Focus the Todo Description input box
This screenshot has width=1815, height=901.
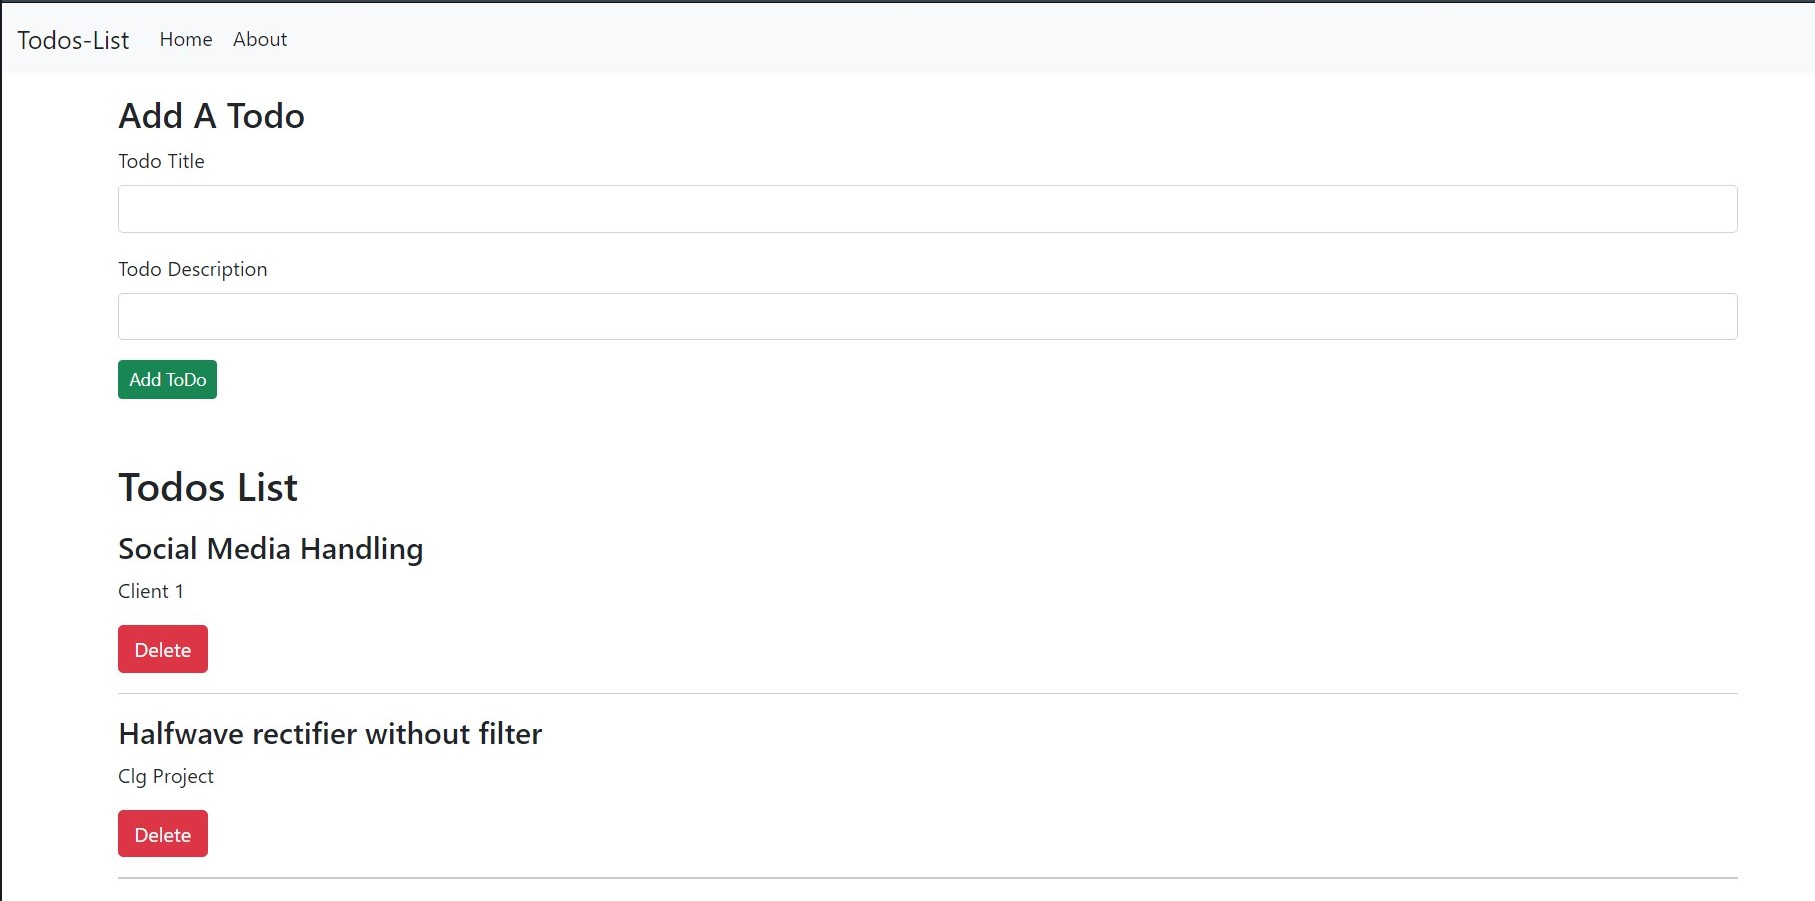click(927, 316)
